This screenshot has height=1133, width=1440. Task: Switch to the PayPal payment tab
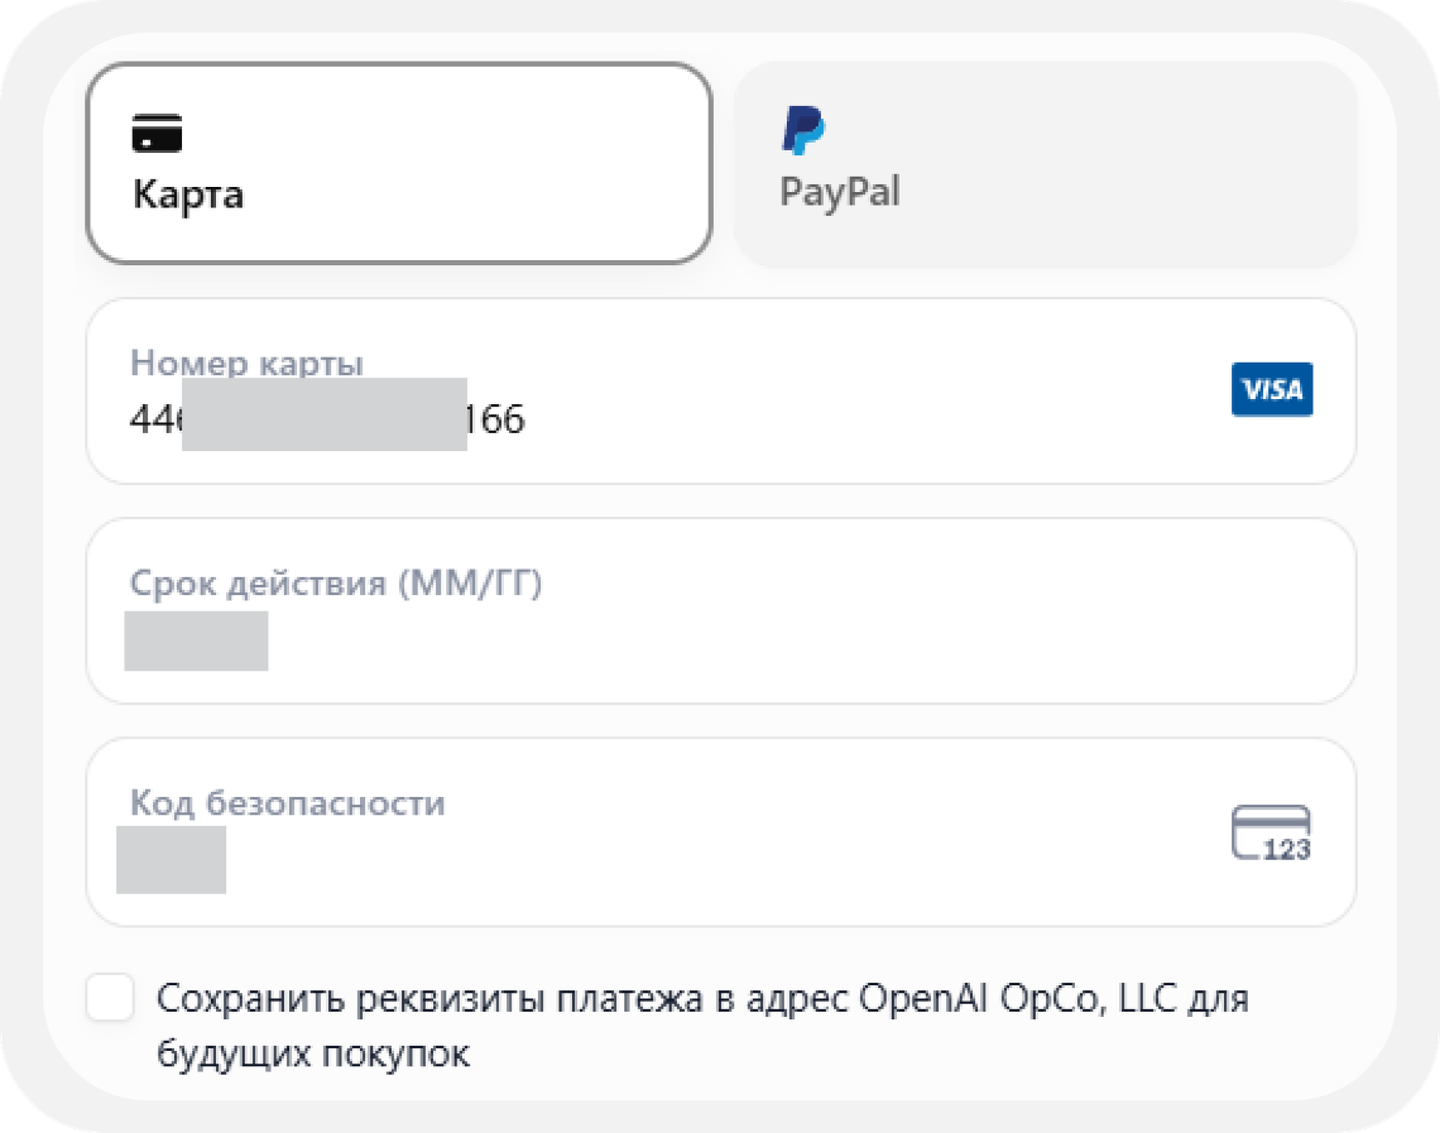pos(1045,164)
